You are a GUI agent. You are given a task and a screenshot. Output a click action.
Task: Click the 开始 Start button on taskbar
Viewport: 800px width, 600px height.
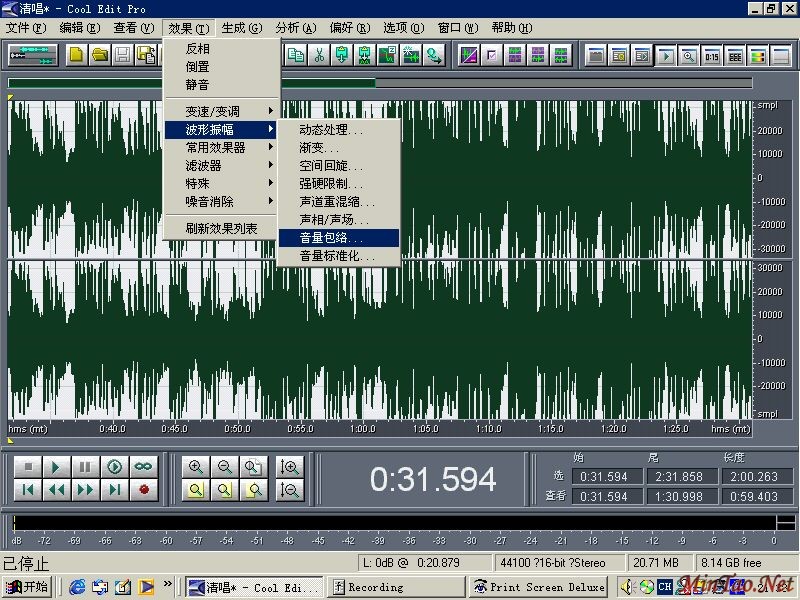pos(27,587)
